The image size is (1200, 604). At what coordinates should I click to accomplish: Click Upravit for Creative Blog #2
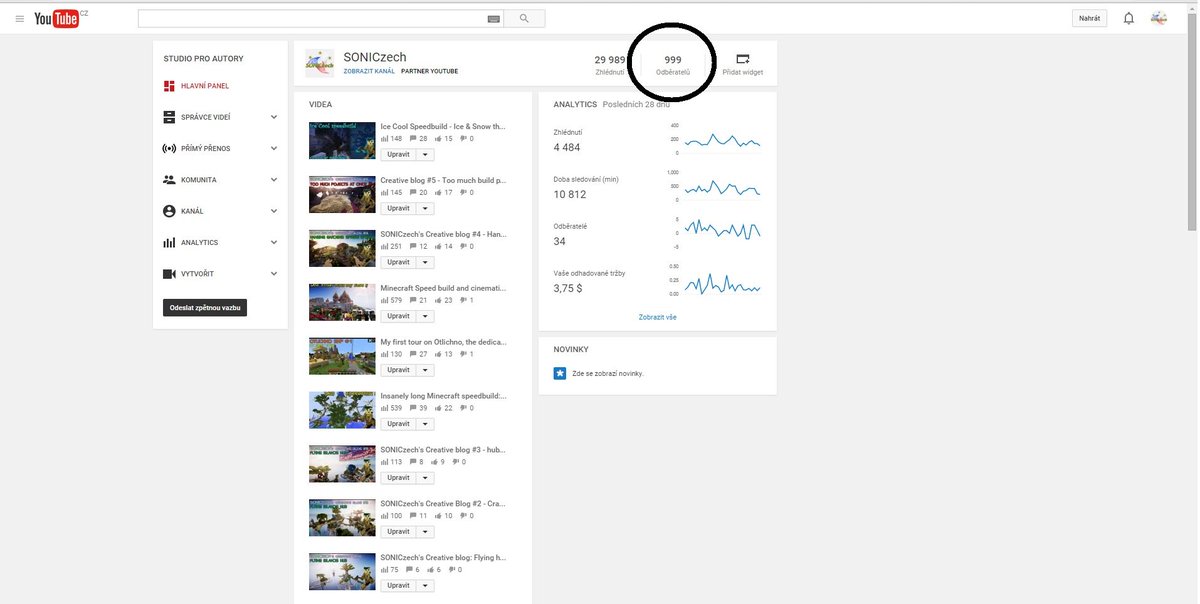pos(398,532)
